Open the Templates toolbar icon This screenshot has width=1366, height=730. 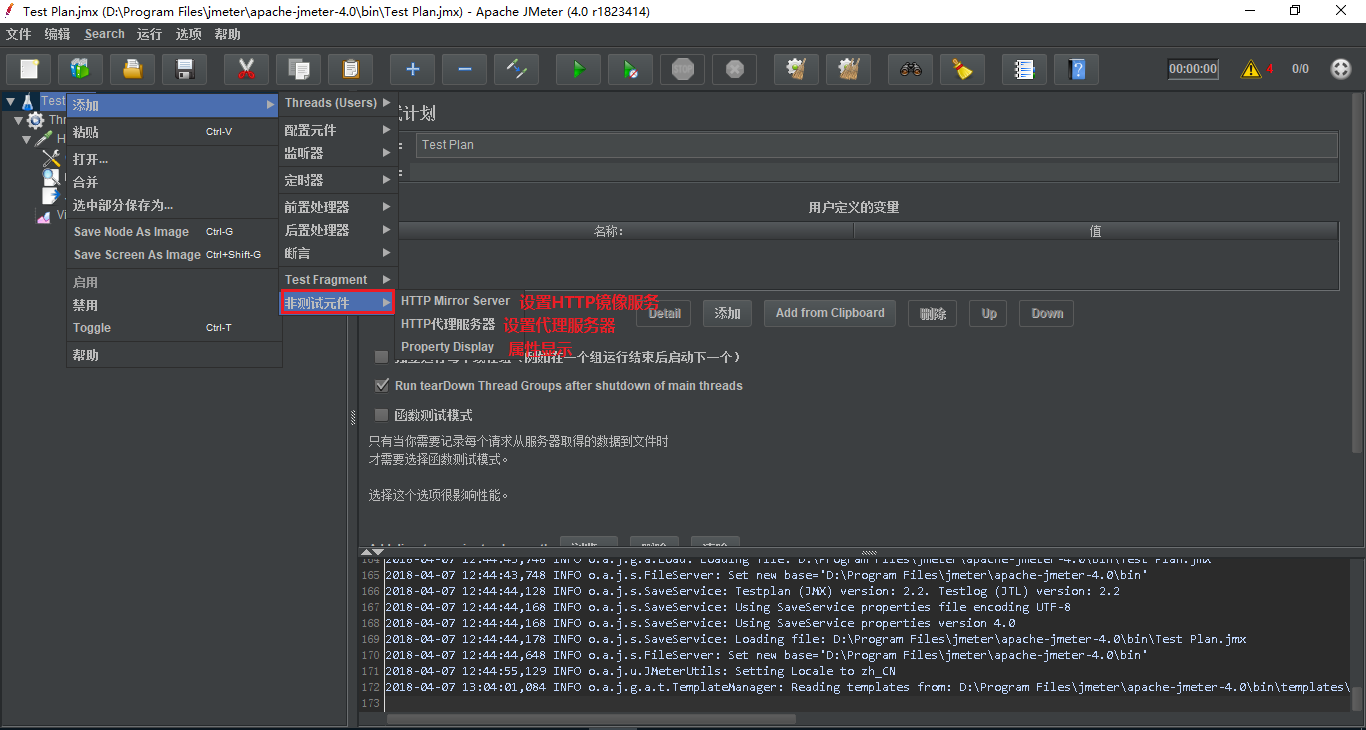point(81,69)
